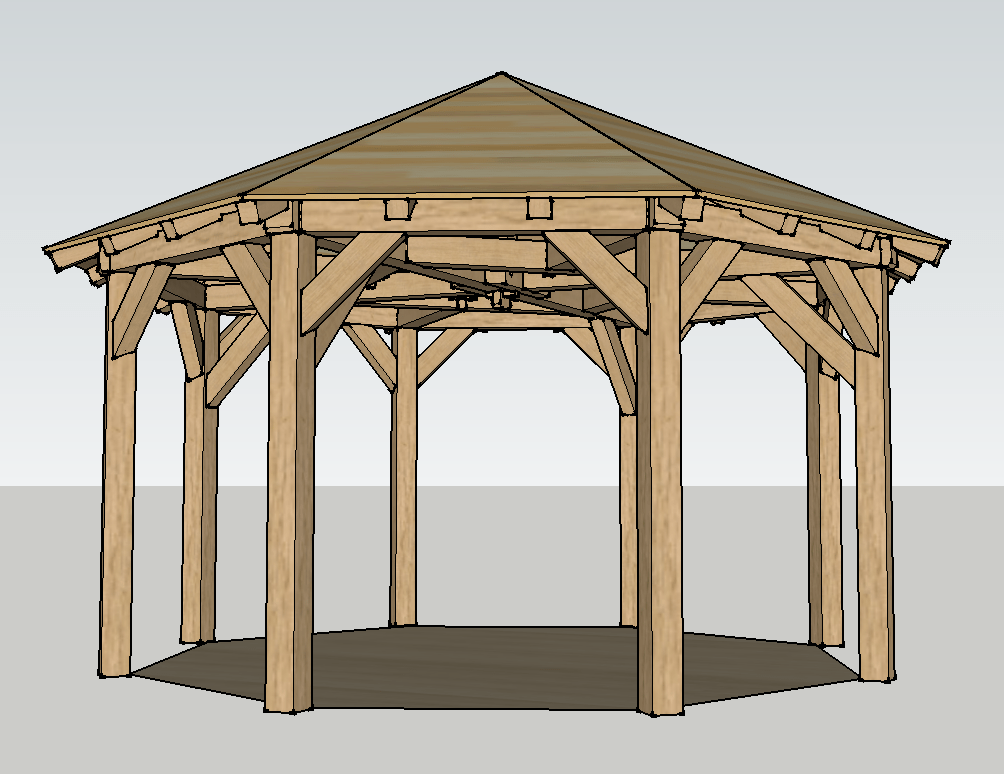The height and width of the screenshot is (774, 1004).
Task: Select the far-right outer post
Action: [x=874, y=474]
